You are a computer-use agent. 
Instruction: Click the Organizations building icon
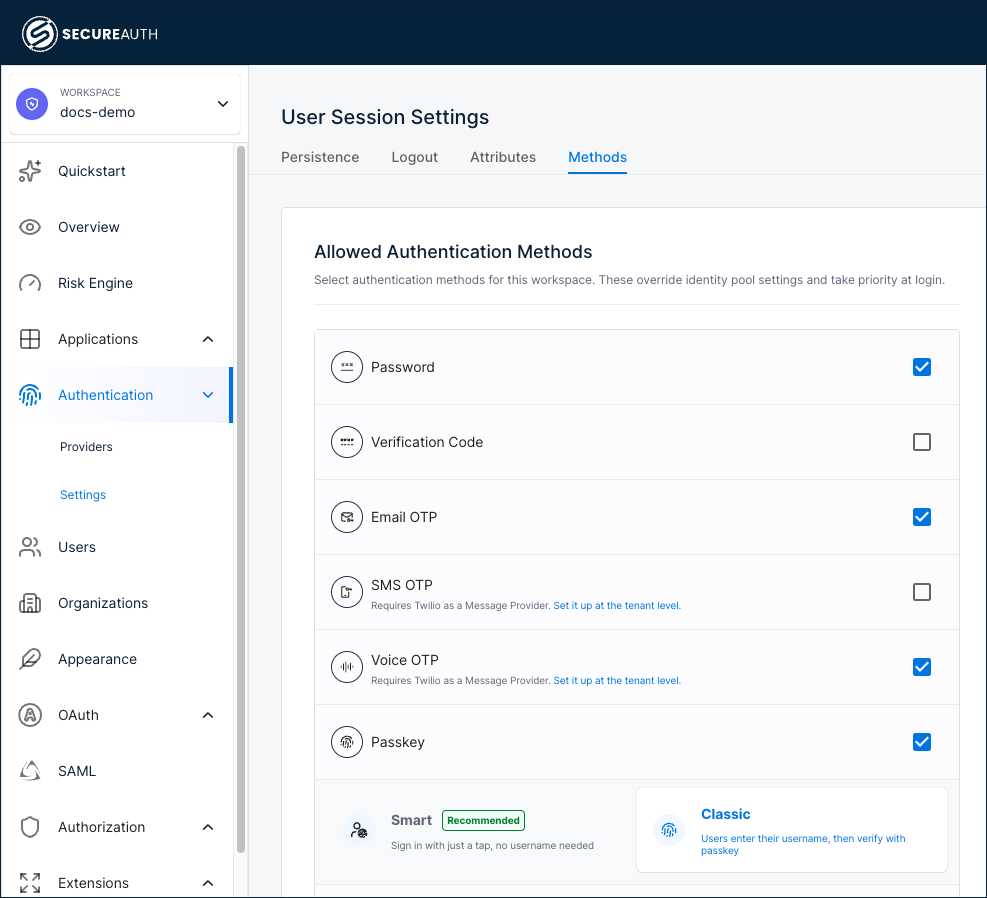point(30,603)
